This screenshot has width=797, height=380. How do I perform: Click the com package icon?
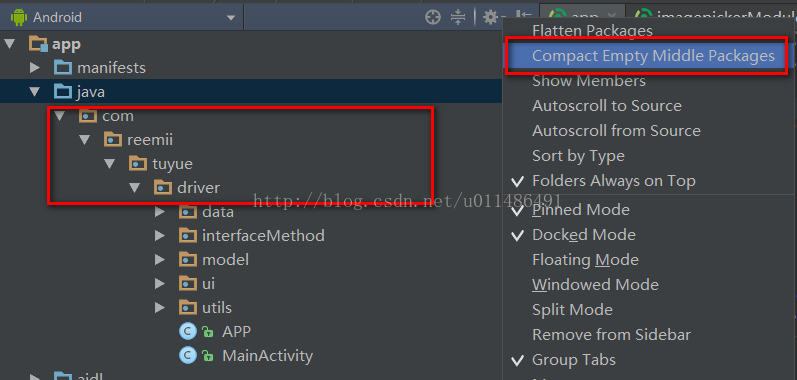(x=88, y=116)
